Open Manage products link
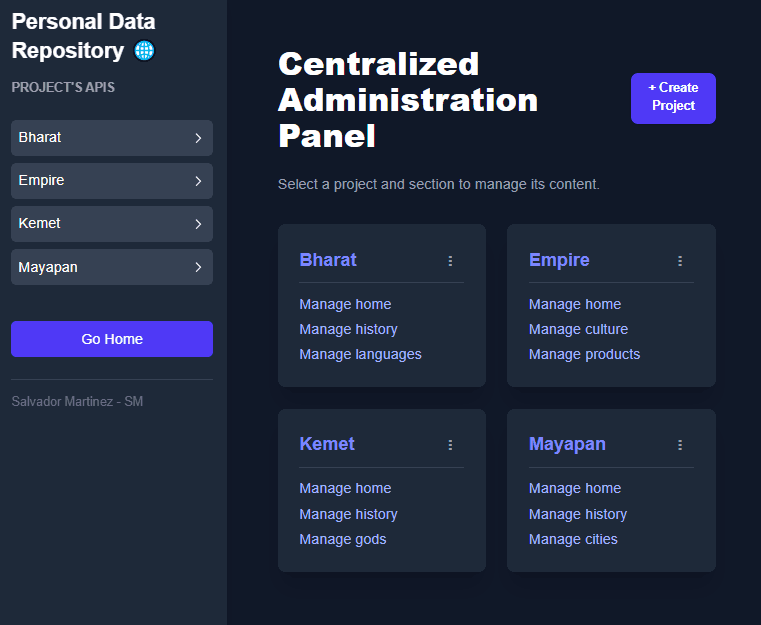 coord(584,355)
